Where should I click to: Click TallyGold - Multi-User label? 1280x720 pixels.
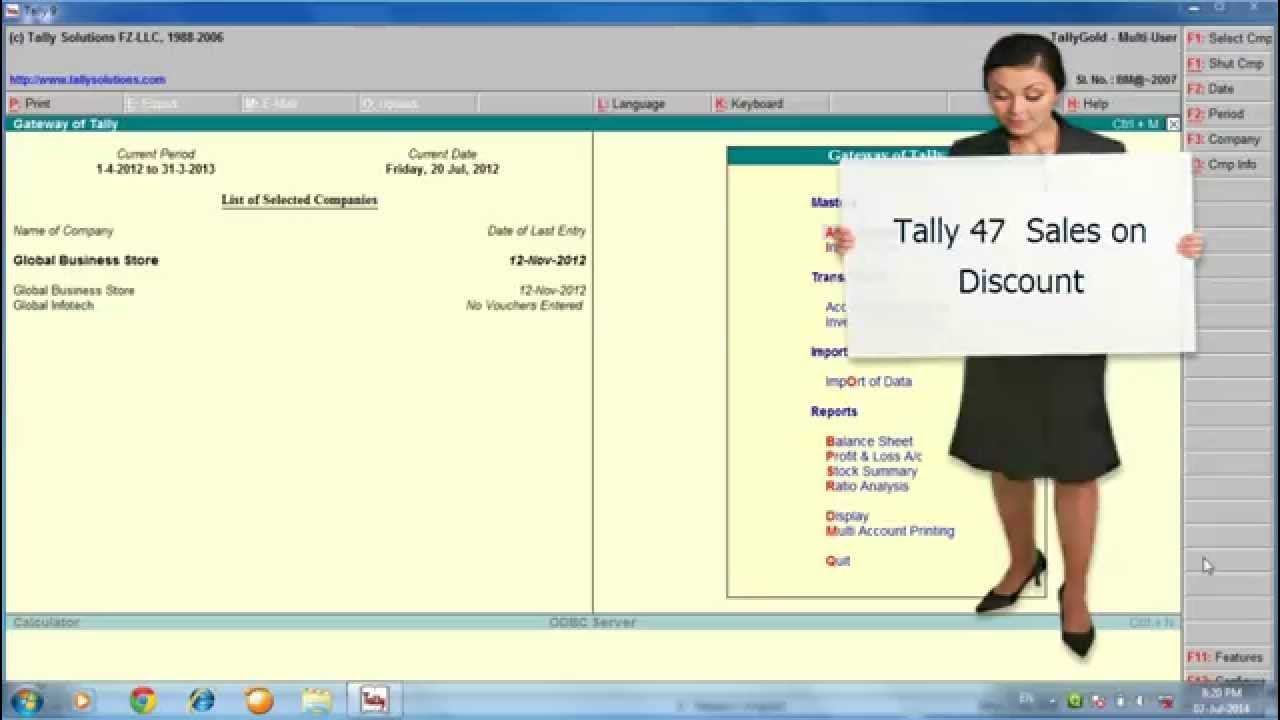coord(1113,38)
